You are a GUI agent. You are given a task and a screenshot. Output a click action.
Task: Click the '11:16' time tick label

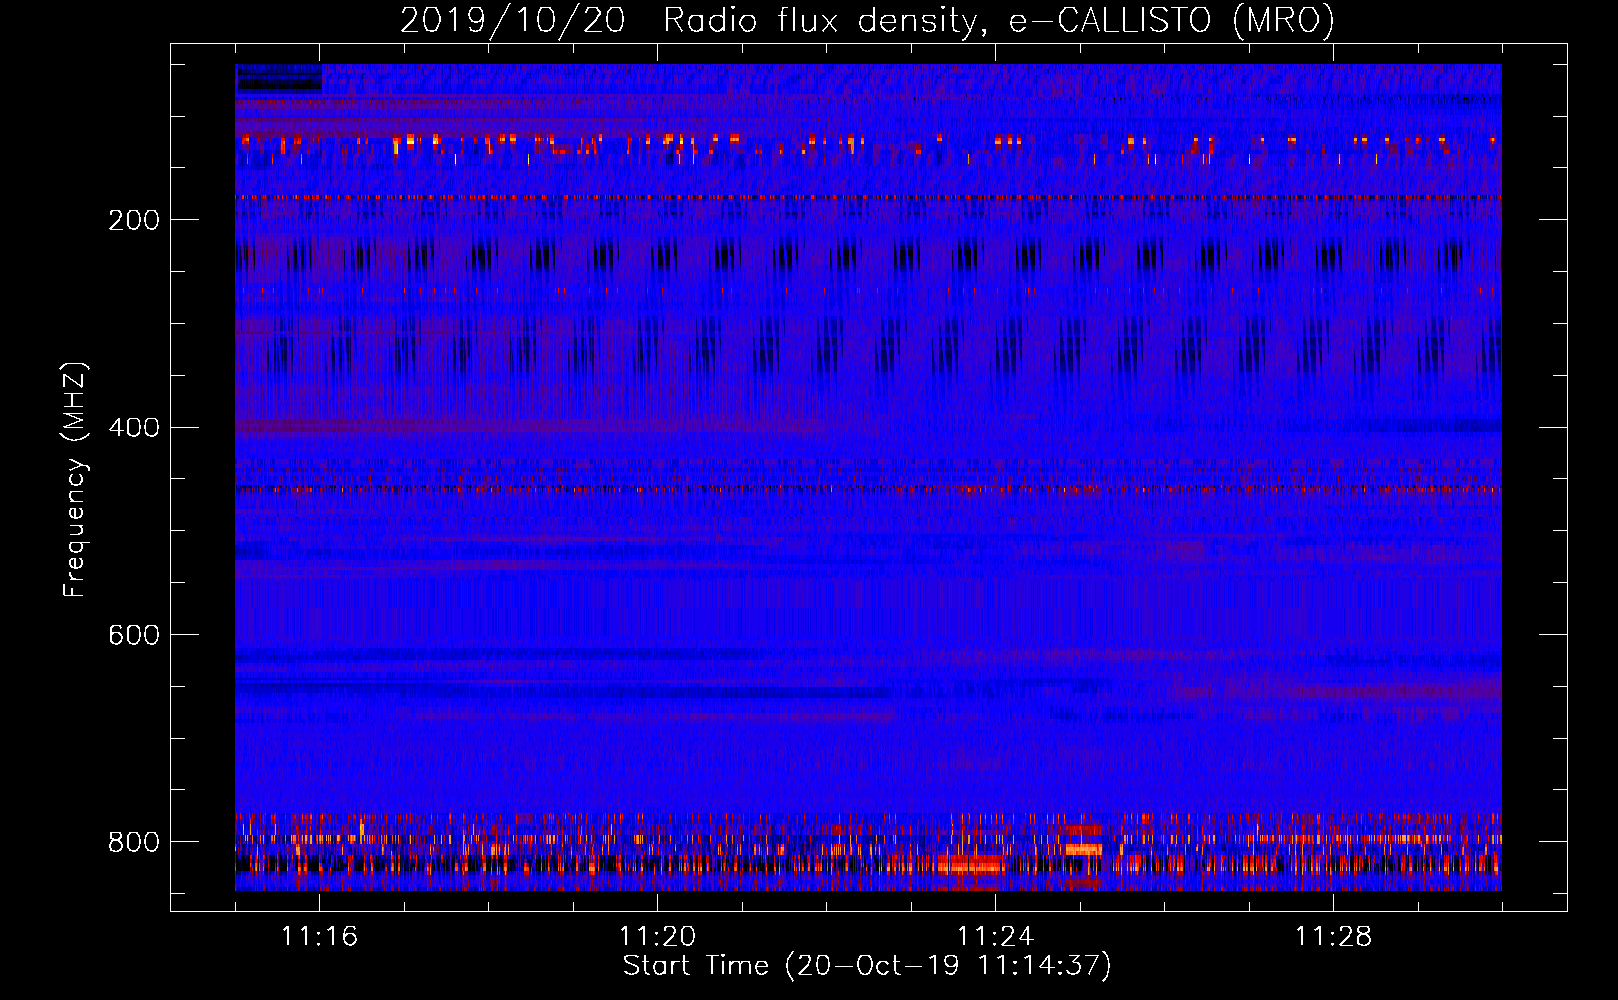[319, 937]
